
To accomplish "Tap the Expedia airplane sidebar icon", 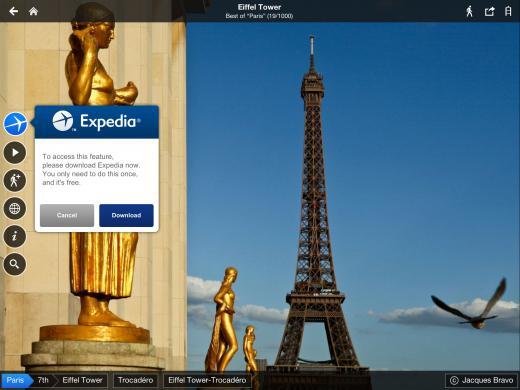I will [15, 124].
